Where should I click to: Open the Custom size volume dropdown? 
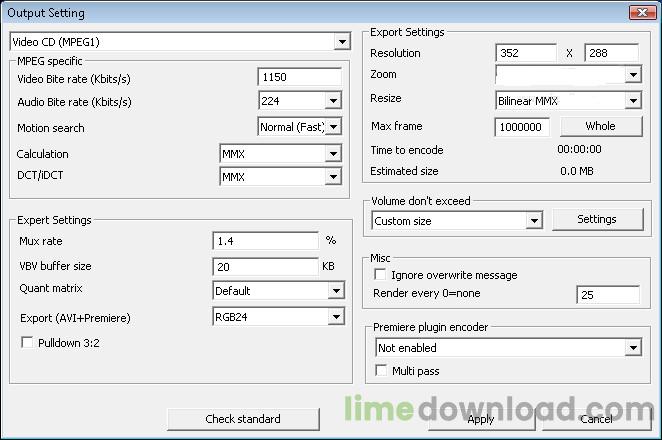click(533, 221)
